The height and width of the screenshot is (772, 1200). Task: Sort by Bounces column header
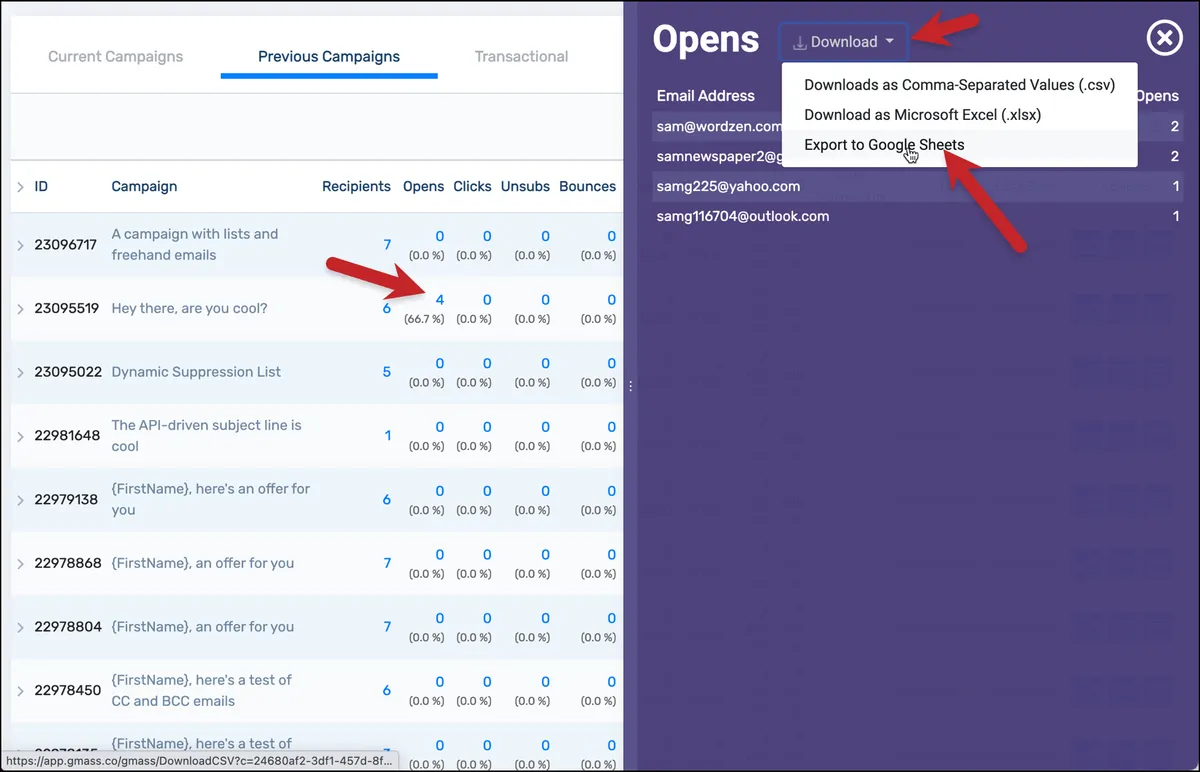coord(587,187)
